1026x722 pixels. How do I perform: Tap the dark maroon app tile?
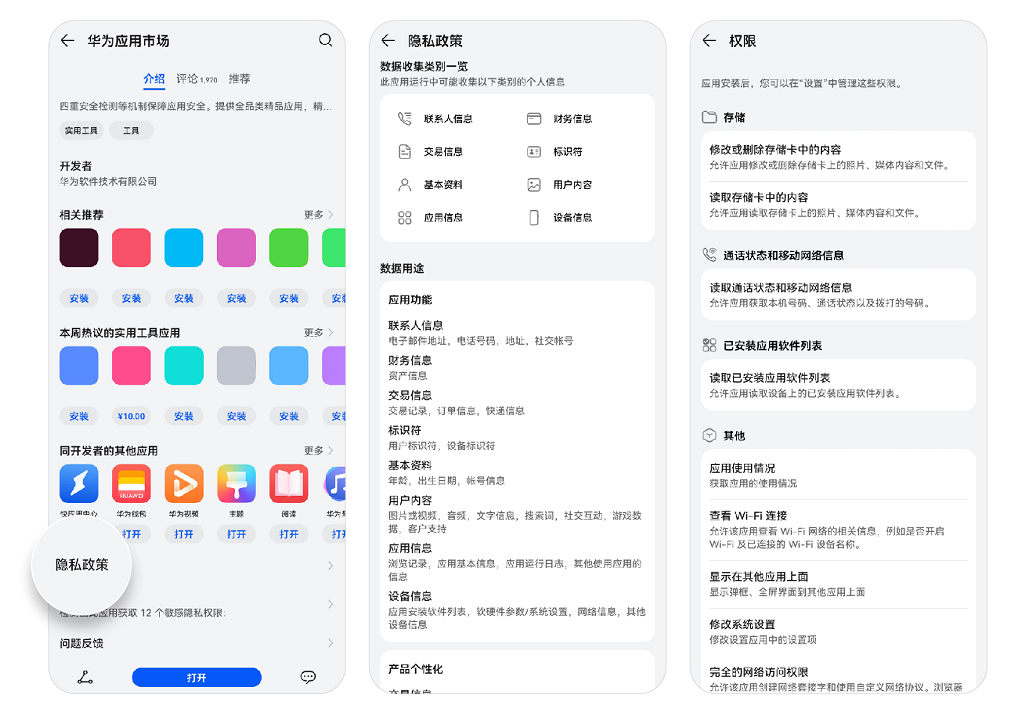click(x=79, y=248)
